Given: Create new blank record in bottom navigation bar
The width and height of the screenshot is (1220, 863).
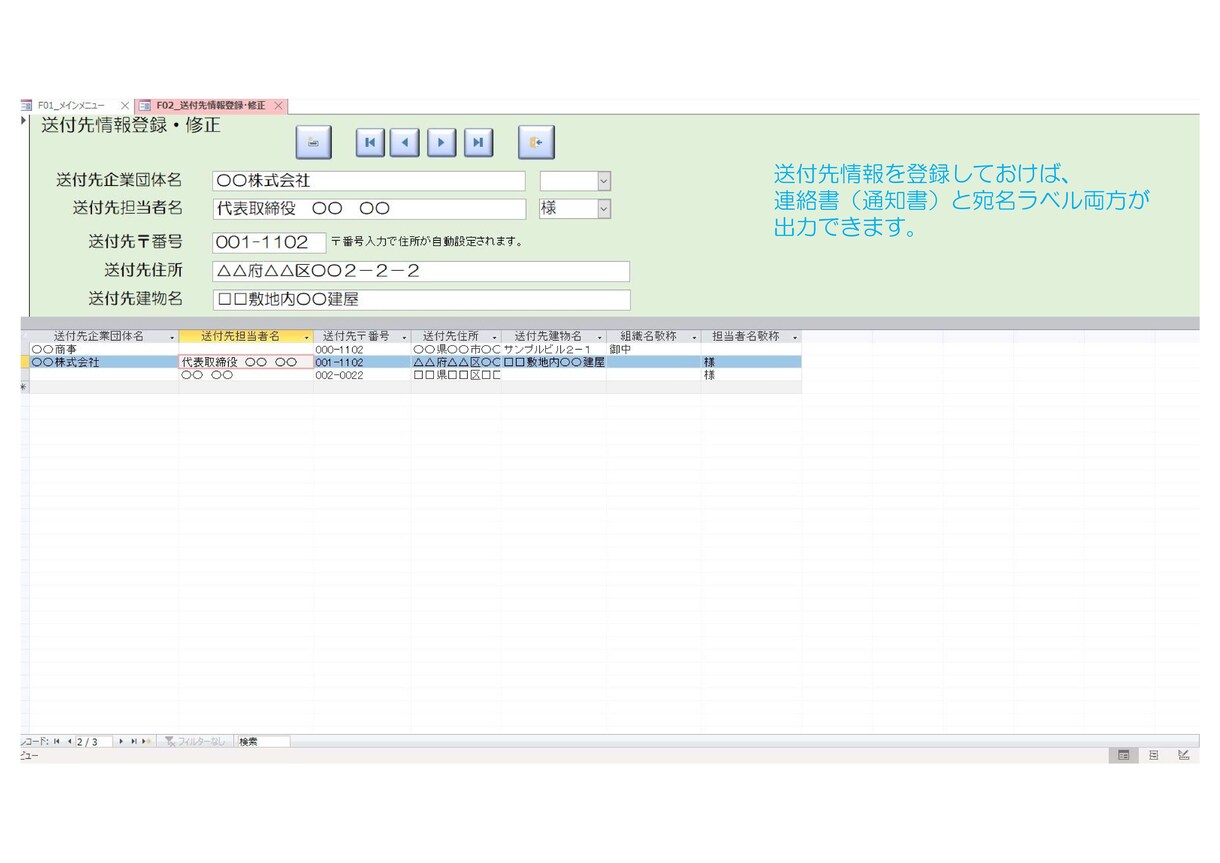Looking at the screenshot, I should click(x=146, y=741).
